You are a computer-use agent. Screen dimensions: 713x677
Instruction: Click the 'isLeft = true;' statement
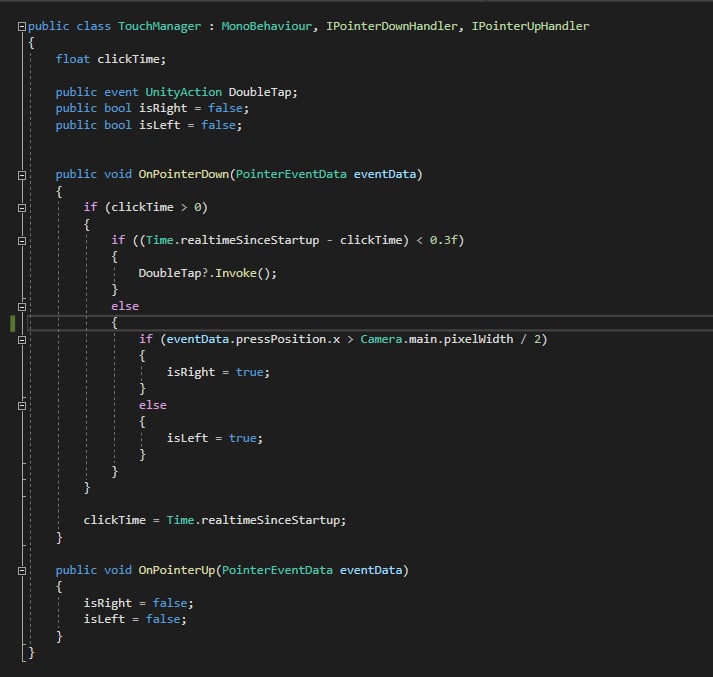[x=215, y=438]
